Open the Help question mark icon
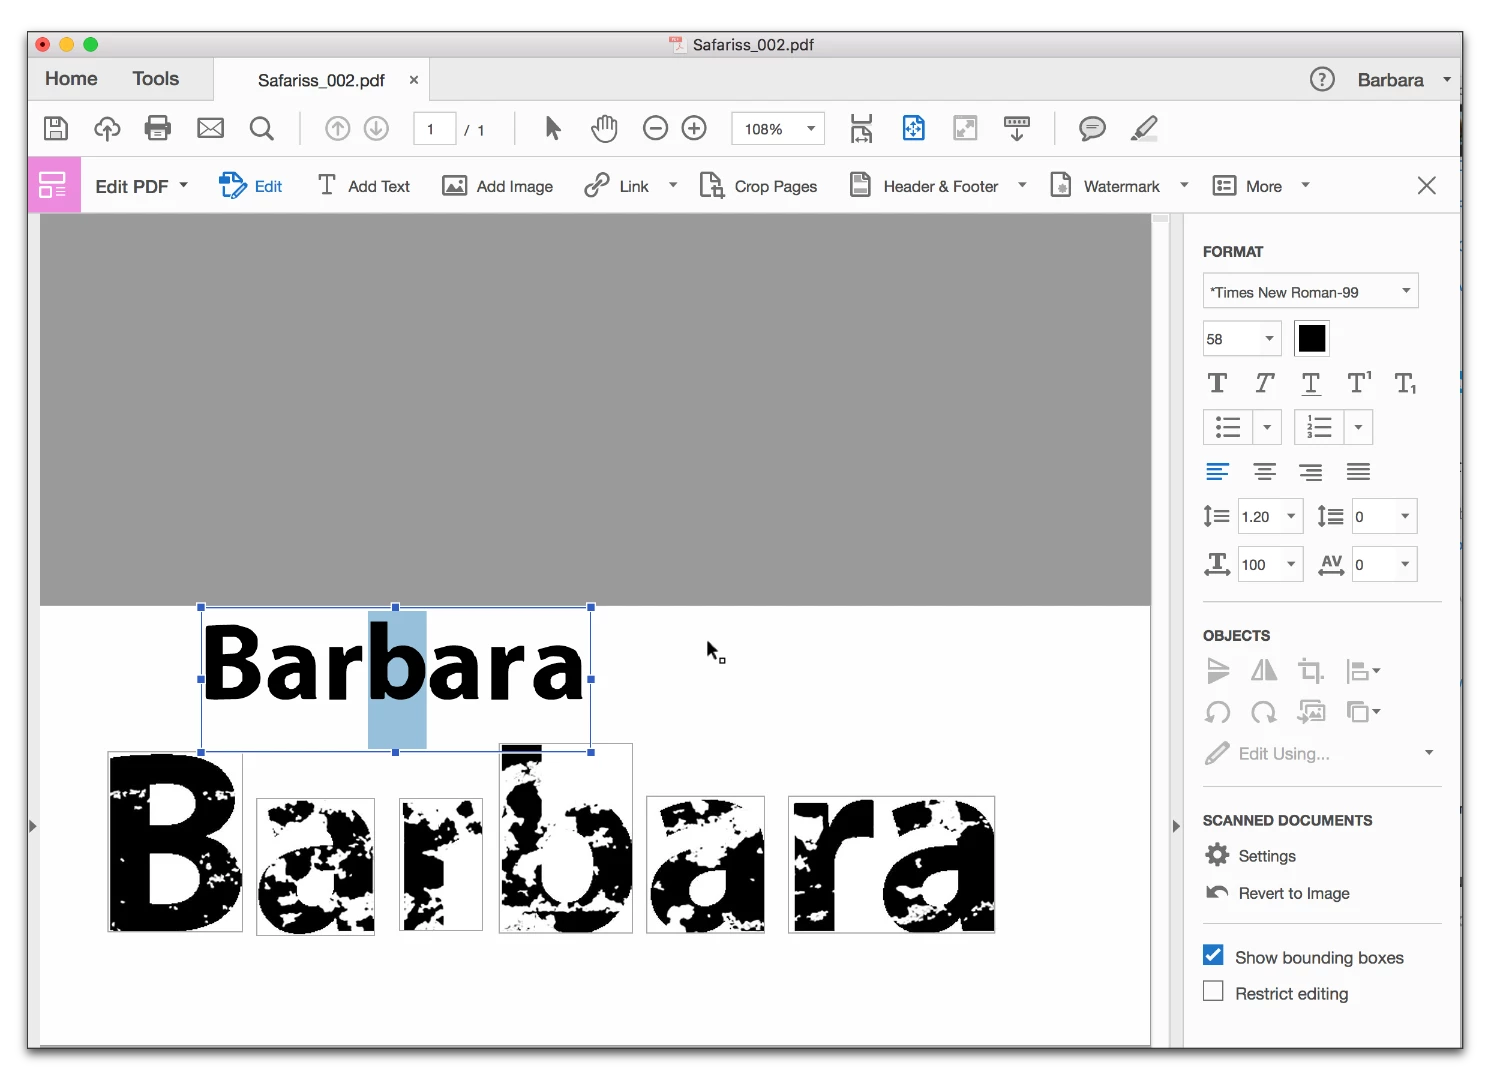1491x1080 pixels. (1322, 79)
